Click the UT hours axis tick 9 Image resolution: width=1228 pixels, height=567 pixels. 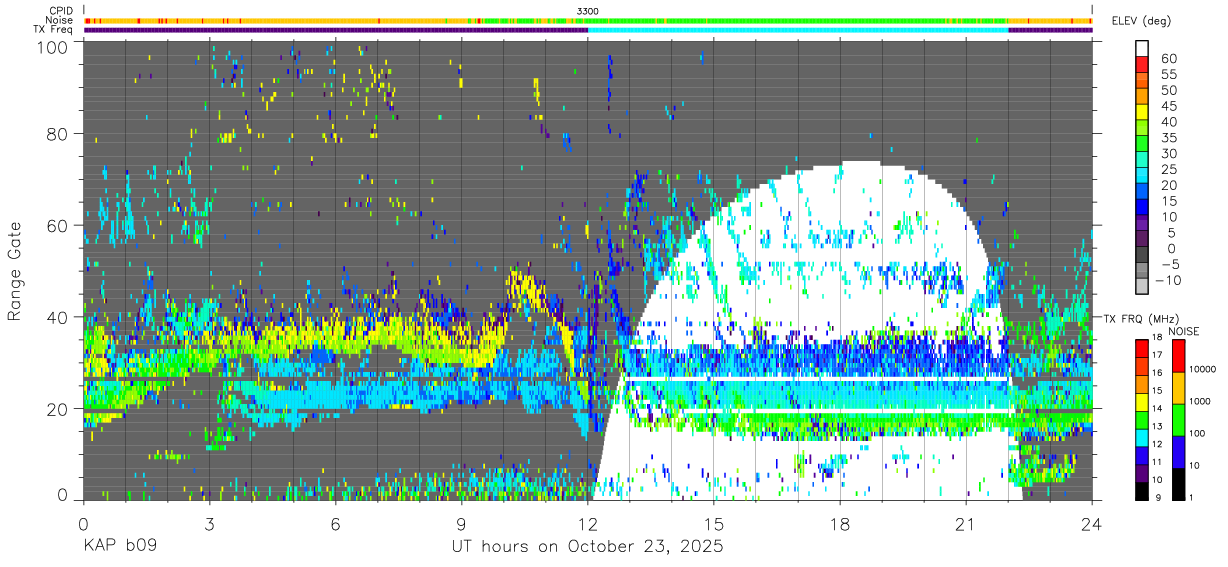(462, 524)
